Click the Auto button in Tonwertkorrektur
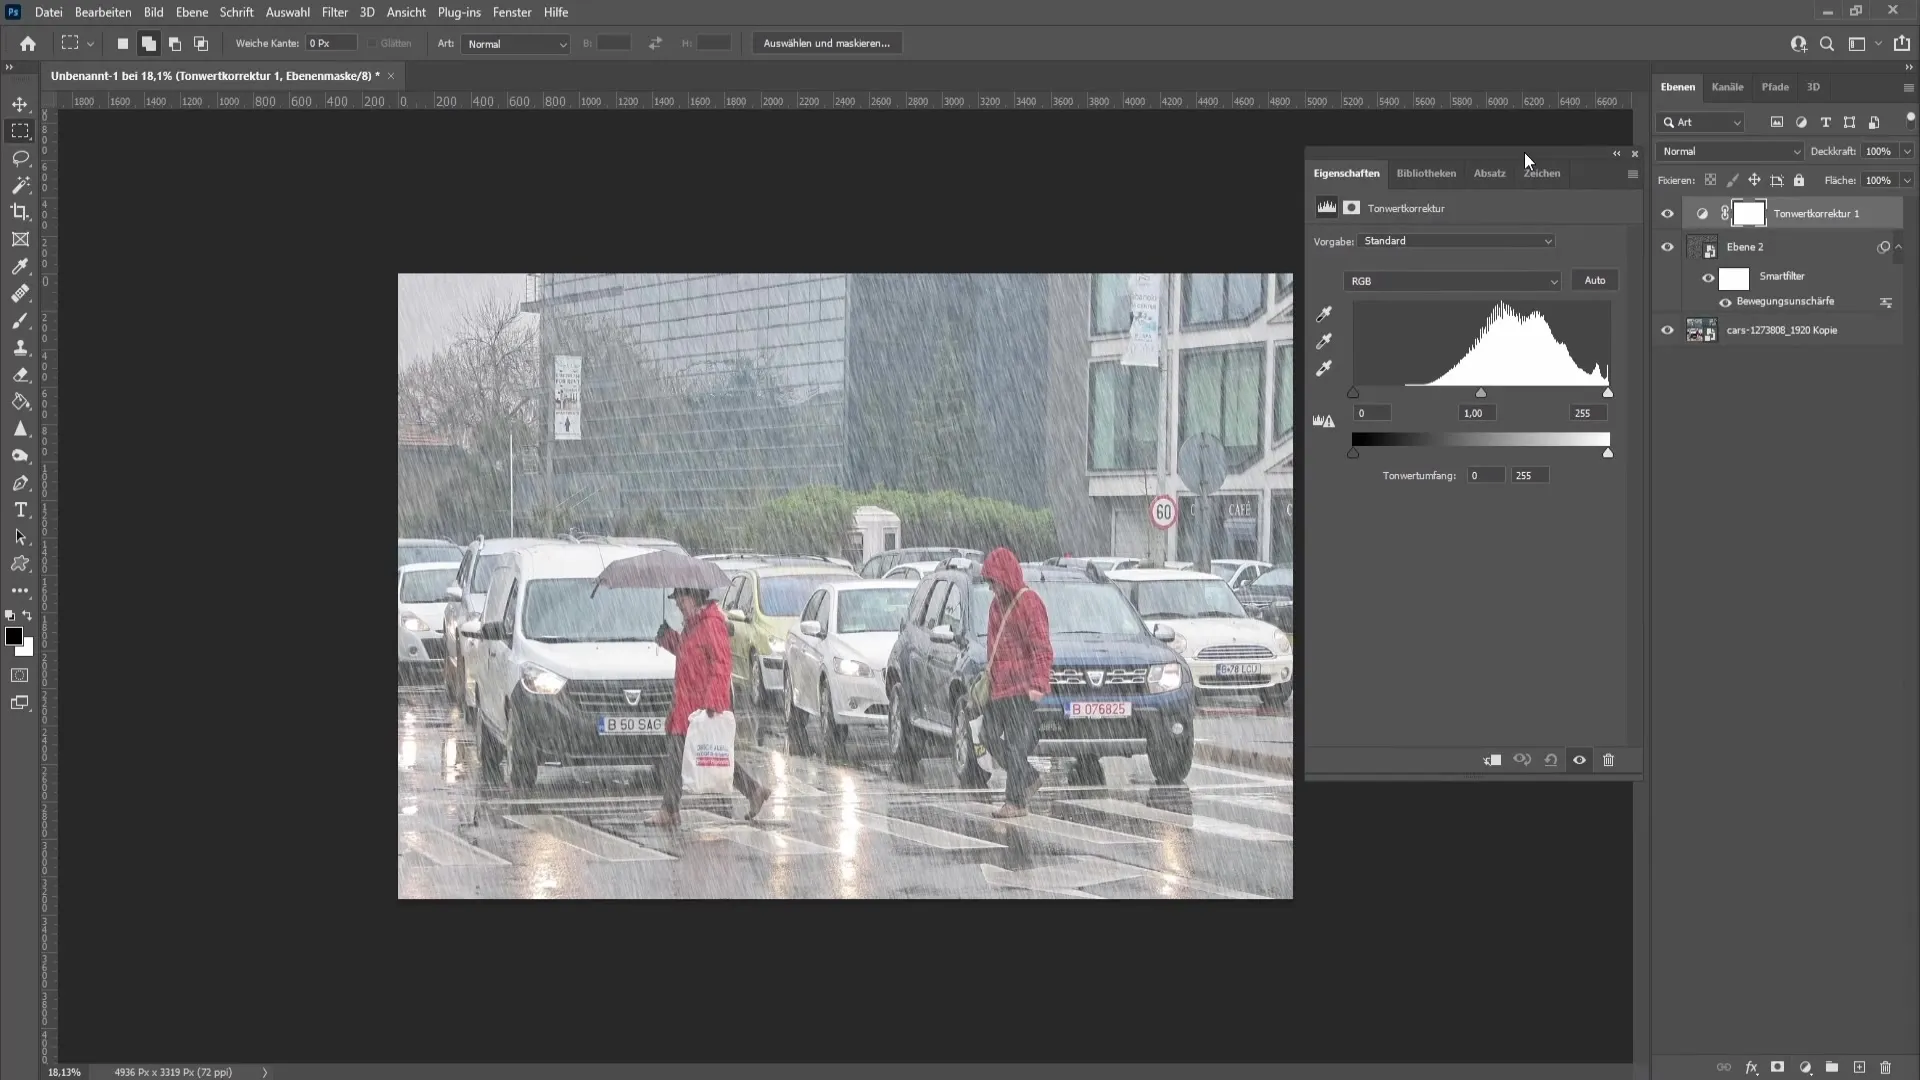 1594,280
